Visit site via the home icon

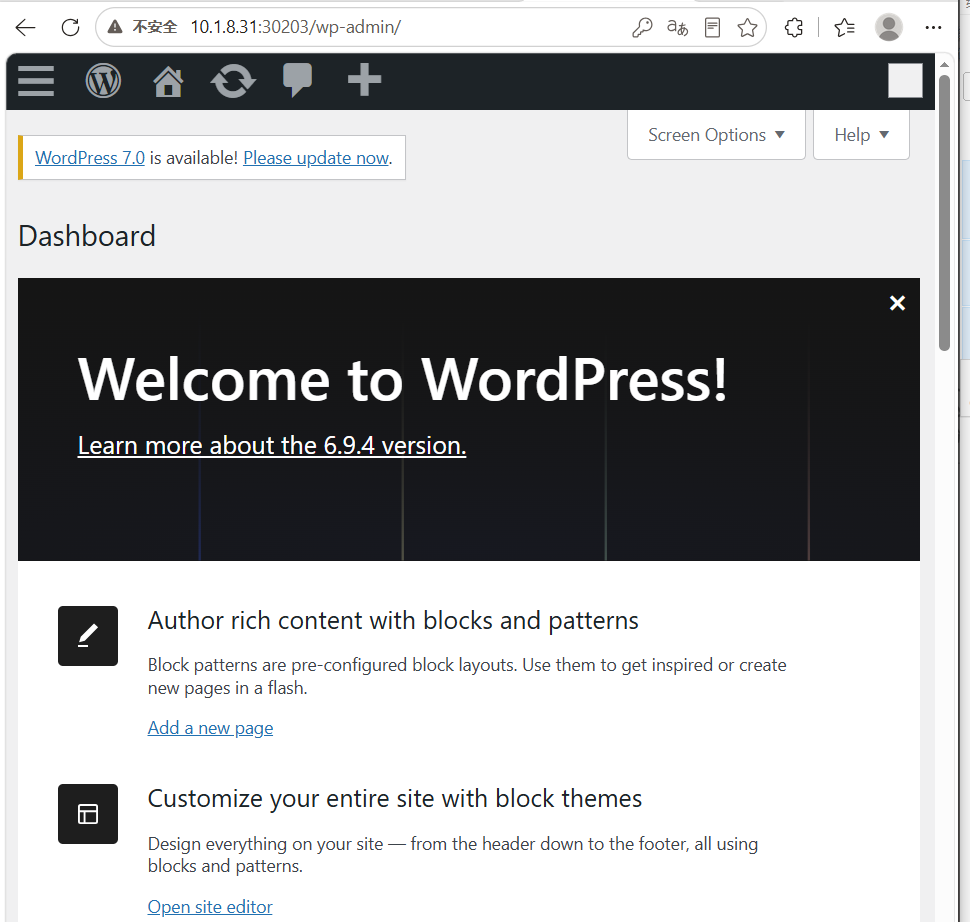click(x=168, y=81)
